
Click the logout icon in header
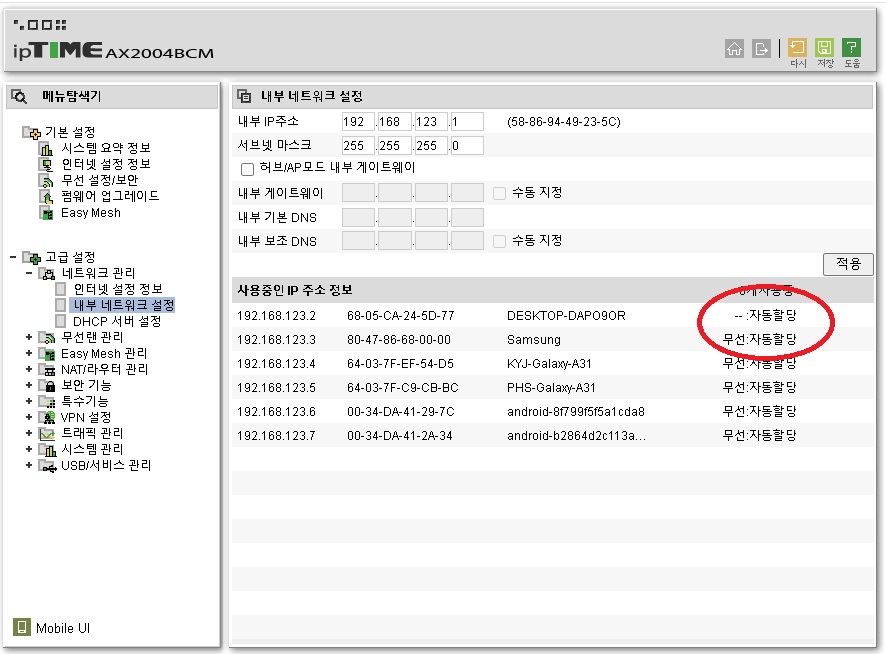[x=761, y=49]
